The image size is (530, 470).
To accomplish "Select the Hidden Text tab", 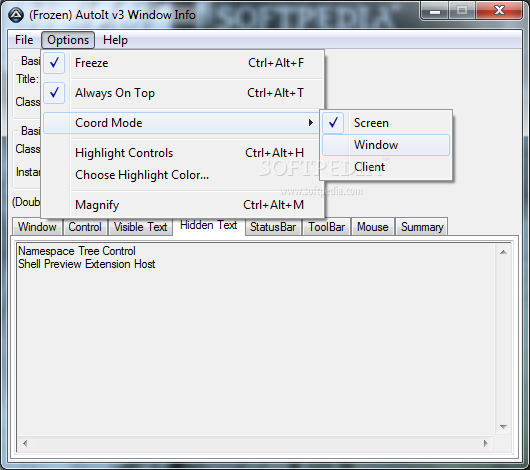I will click(x=209, y=225).
